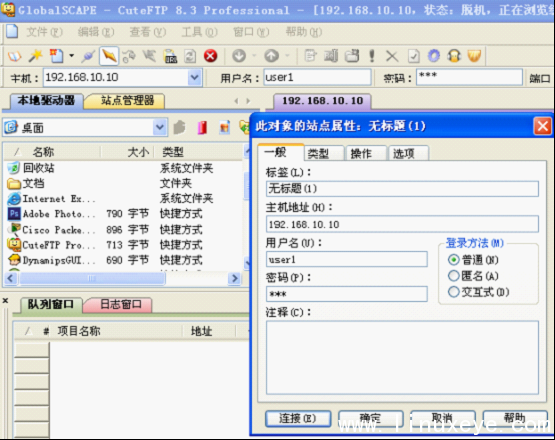The image size is (555, 440).
Task: Launch the Connection Wizard wand icon
Action: click(x=35, y=56)
